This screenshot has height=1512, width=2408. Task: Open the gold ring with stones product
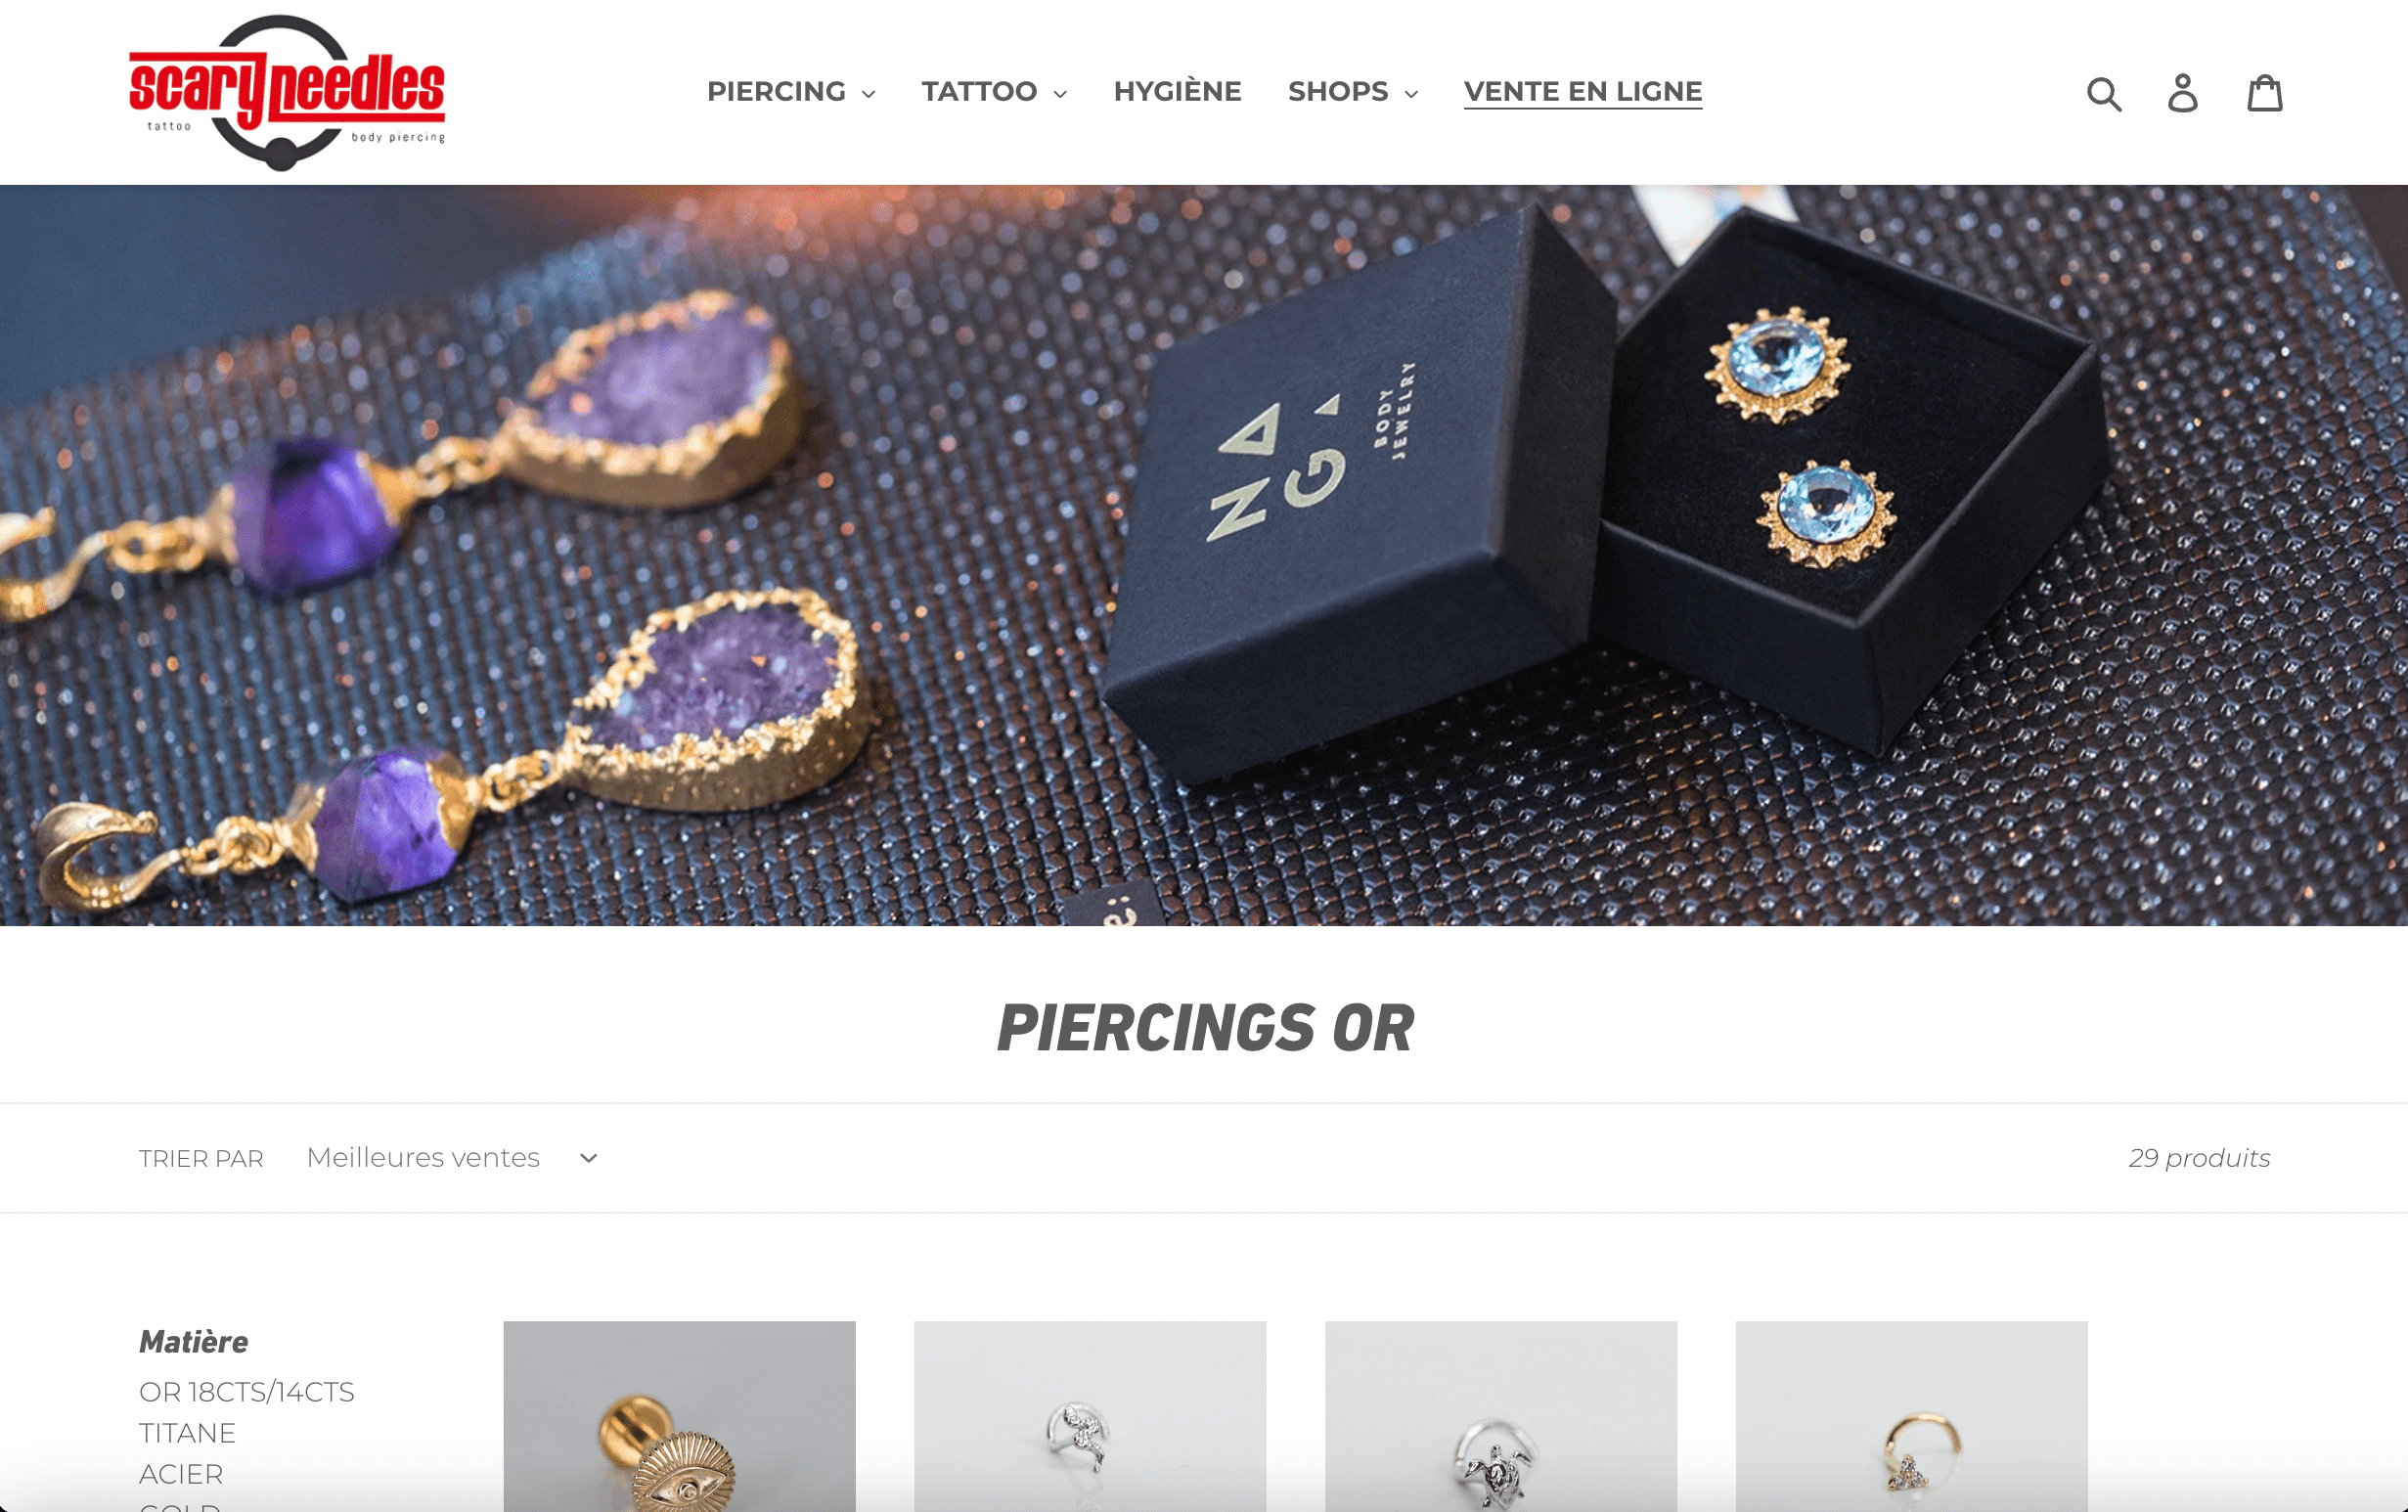coord(1912,1416)
